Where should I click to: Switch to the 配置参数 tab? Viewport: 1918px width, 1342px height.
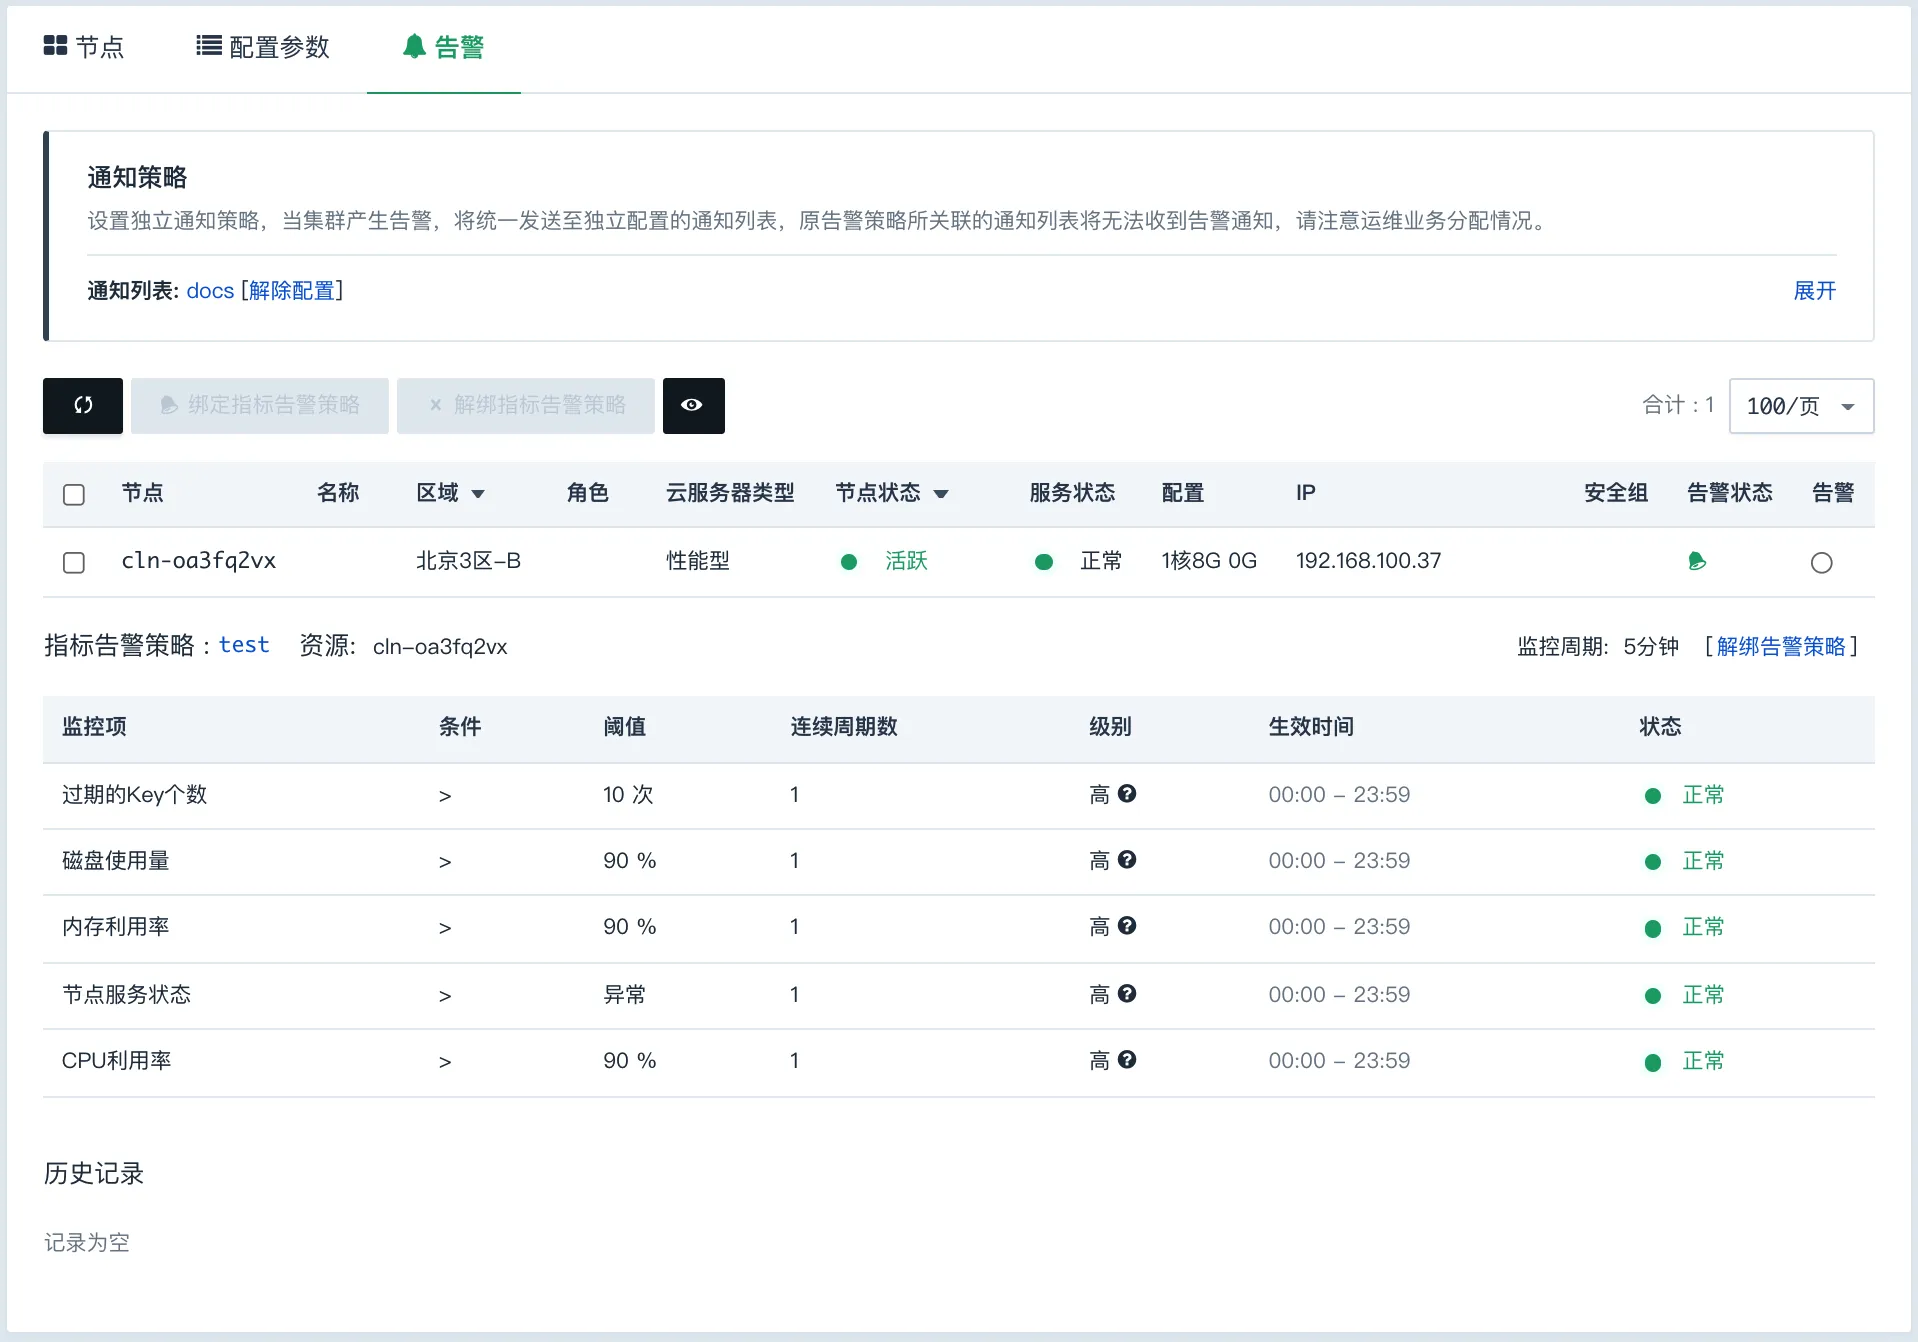[263, 47]
